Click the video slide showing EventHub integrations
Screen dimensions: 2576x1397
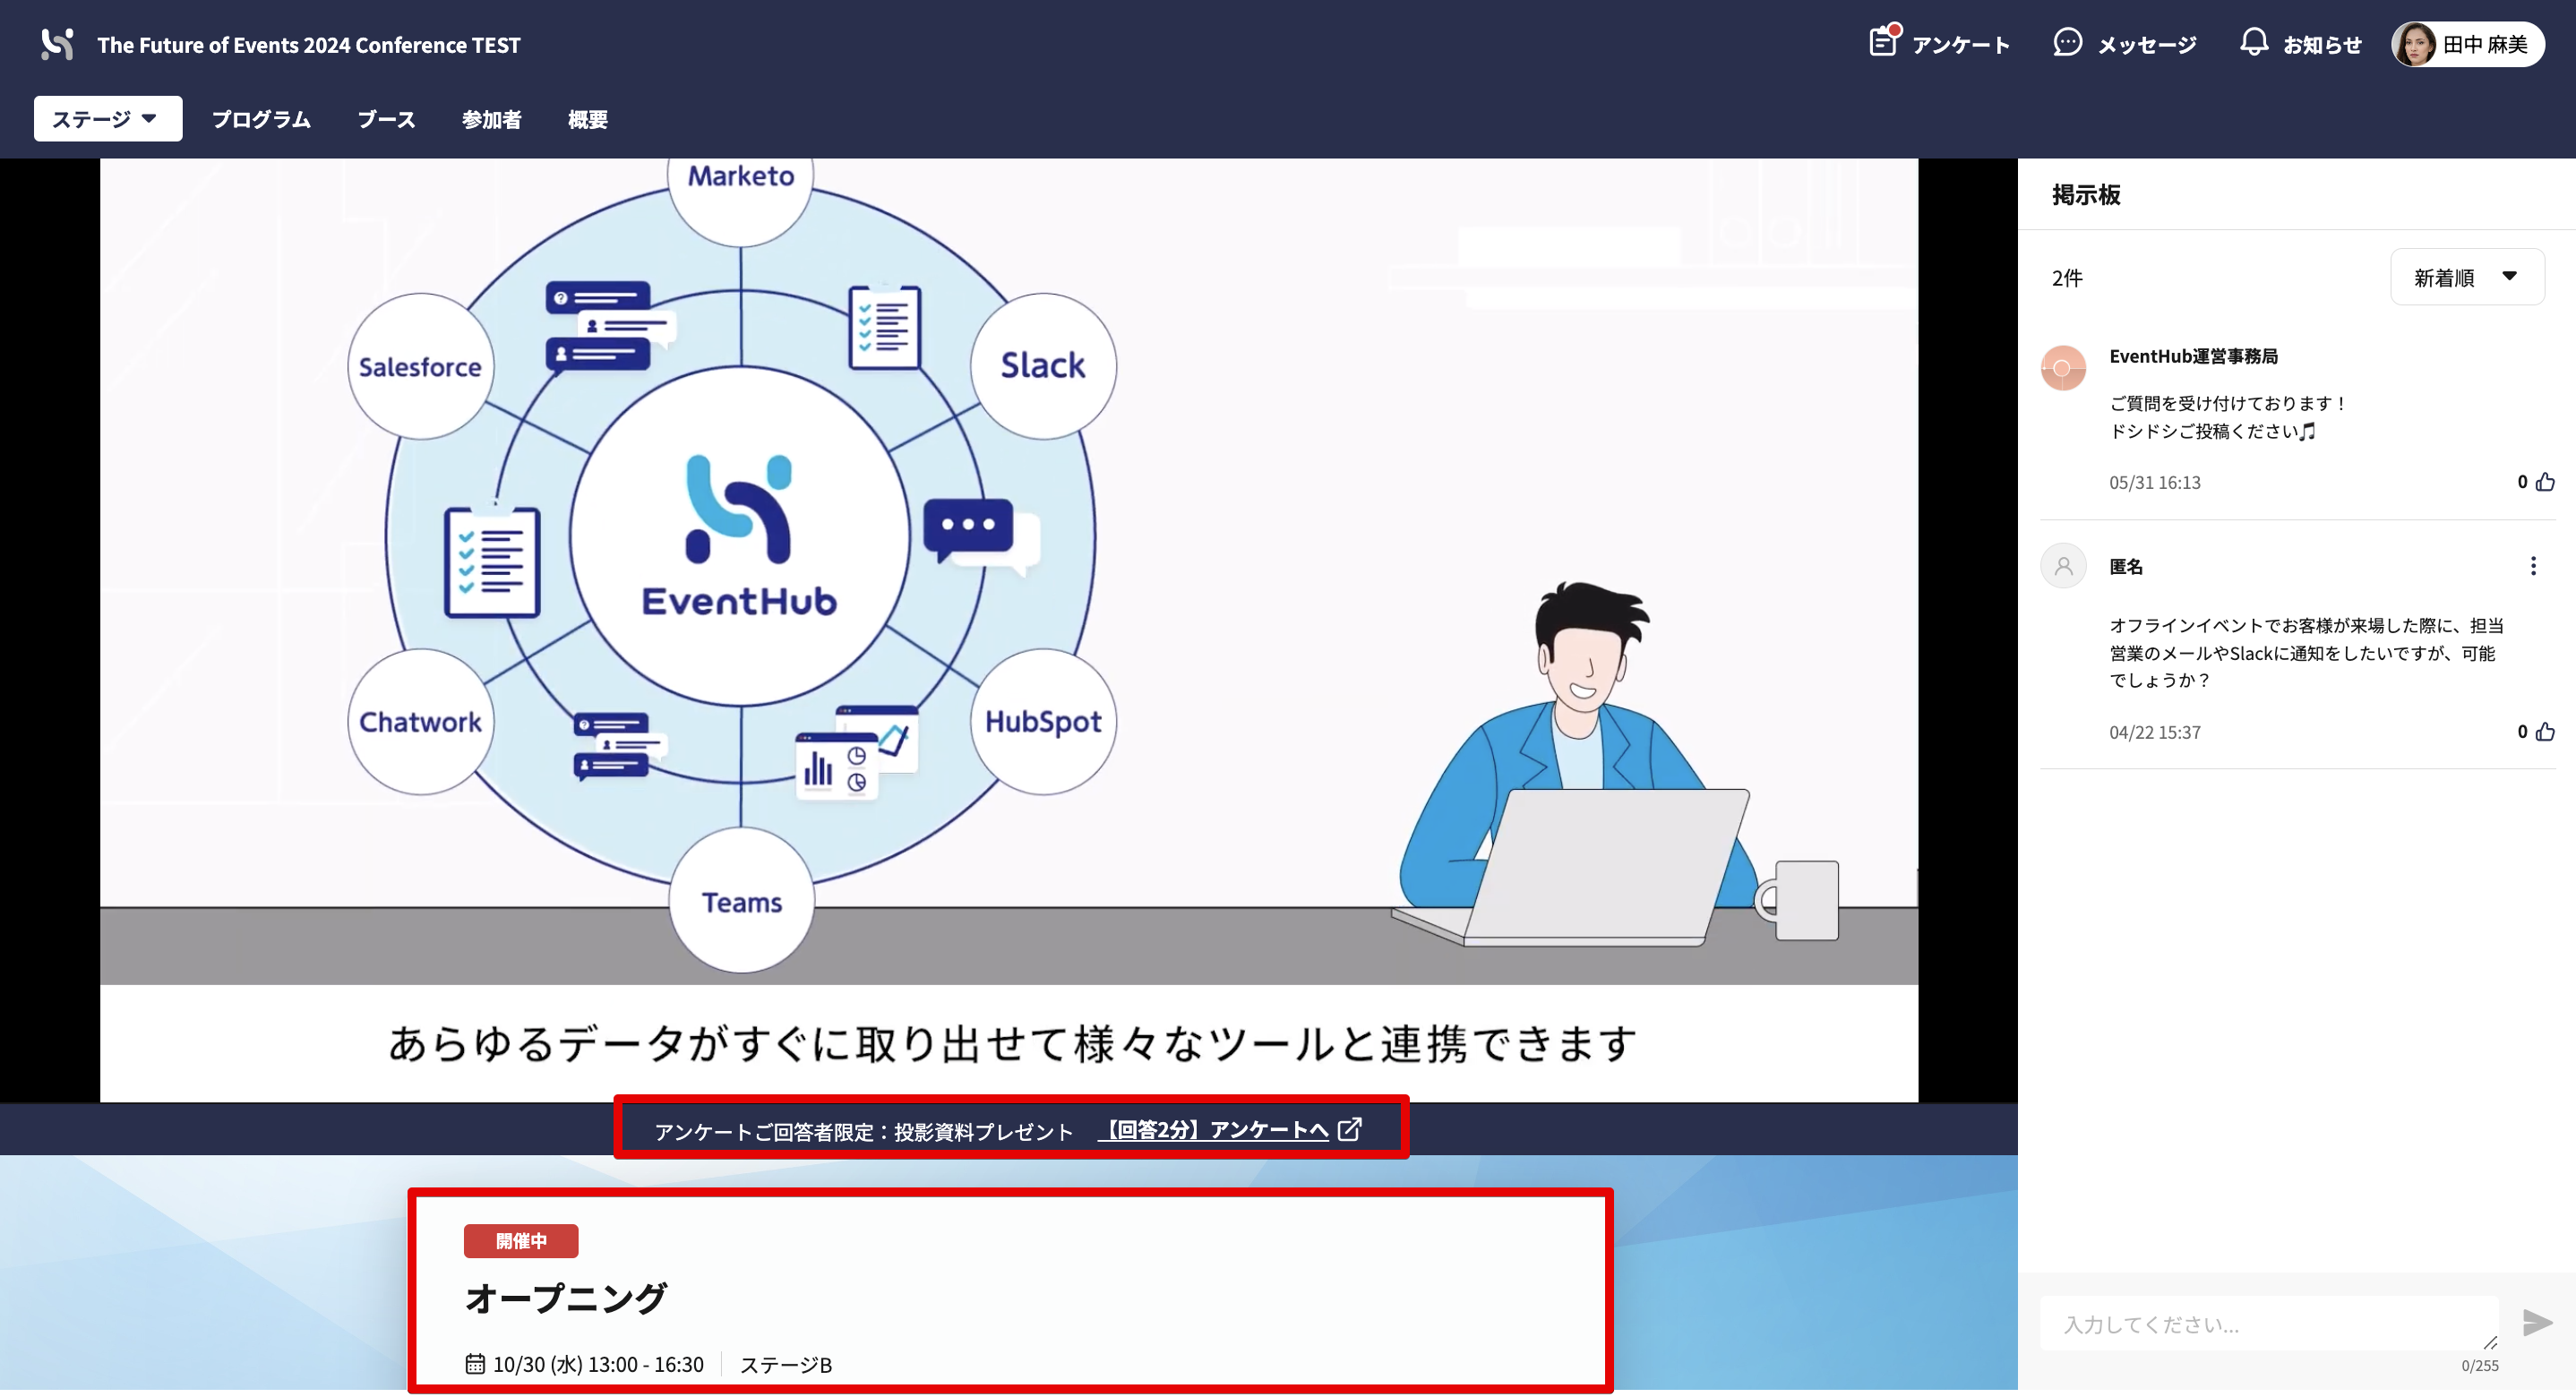click(1009, 630)
